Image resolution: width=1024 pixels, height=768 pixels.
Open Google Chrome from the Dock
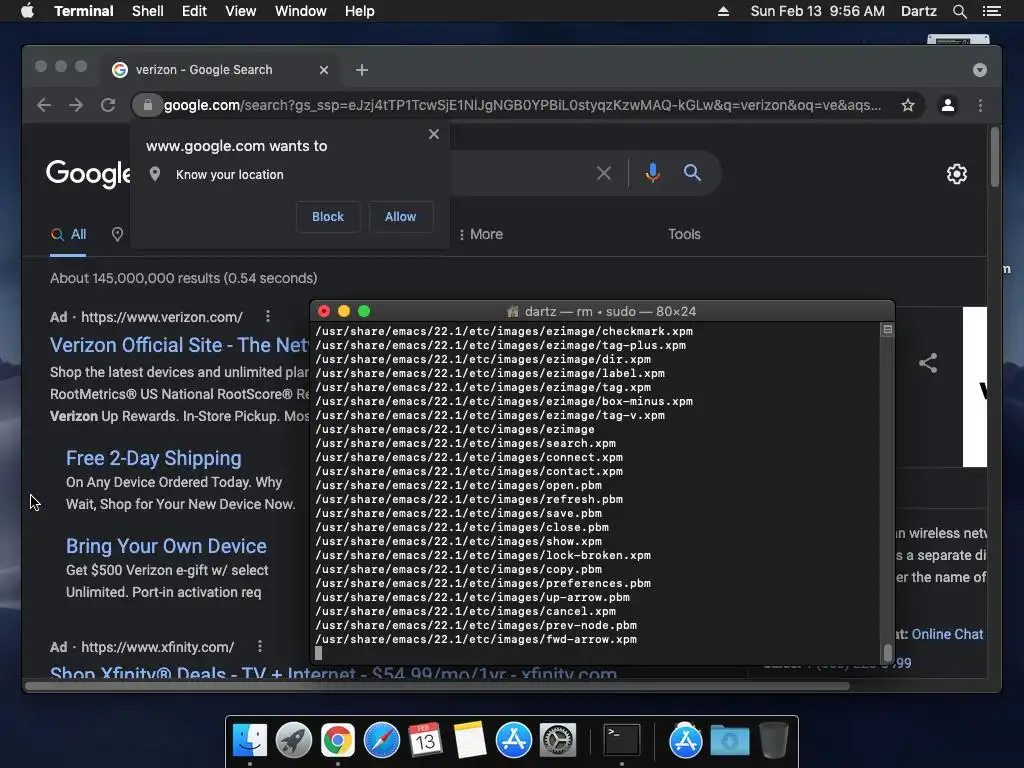[x=338, y=740]
